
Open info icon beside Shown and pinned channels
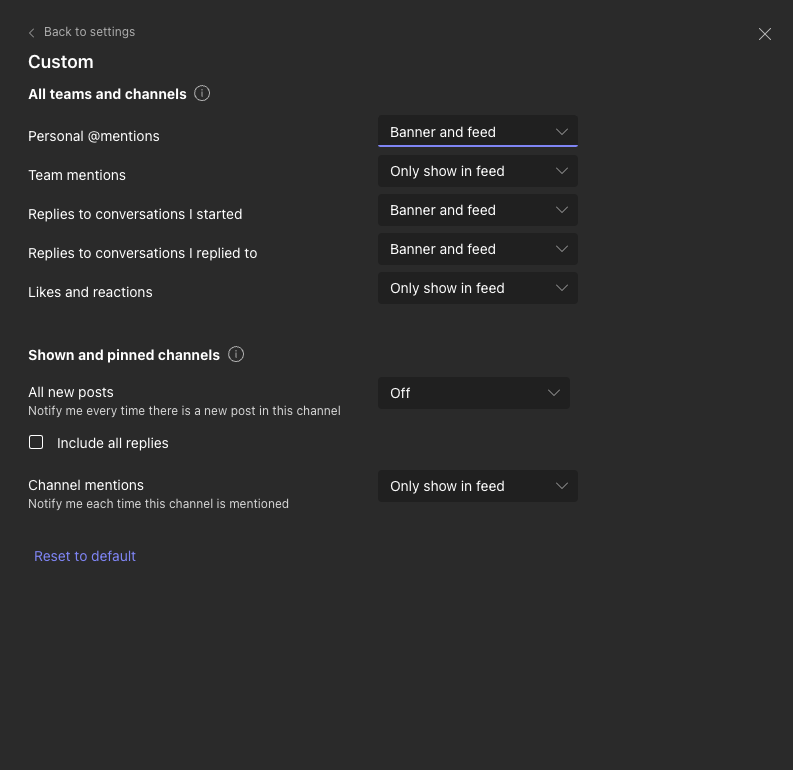click(236, 354)
